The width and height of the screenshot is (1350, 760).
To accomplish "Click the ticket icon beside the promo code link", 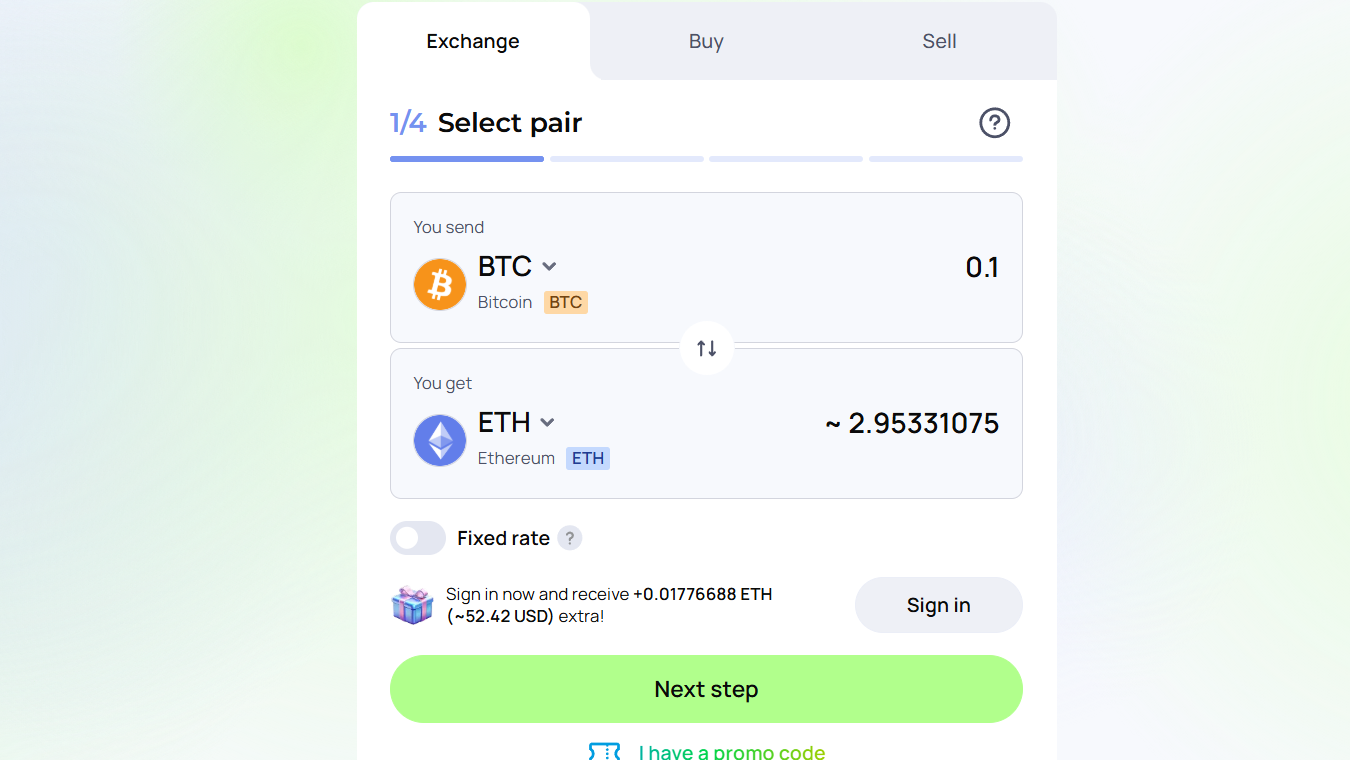I will pyautogui.click(x=604, y=751).
